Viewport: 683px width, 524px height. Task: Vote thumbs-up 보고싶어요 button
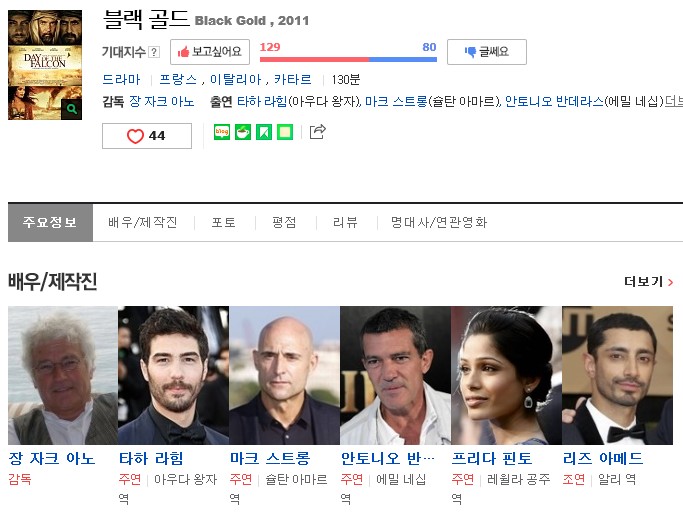point(210,52)
